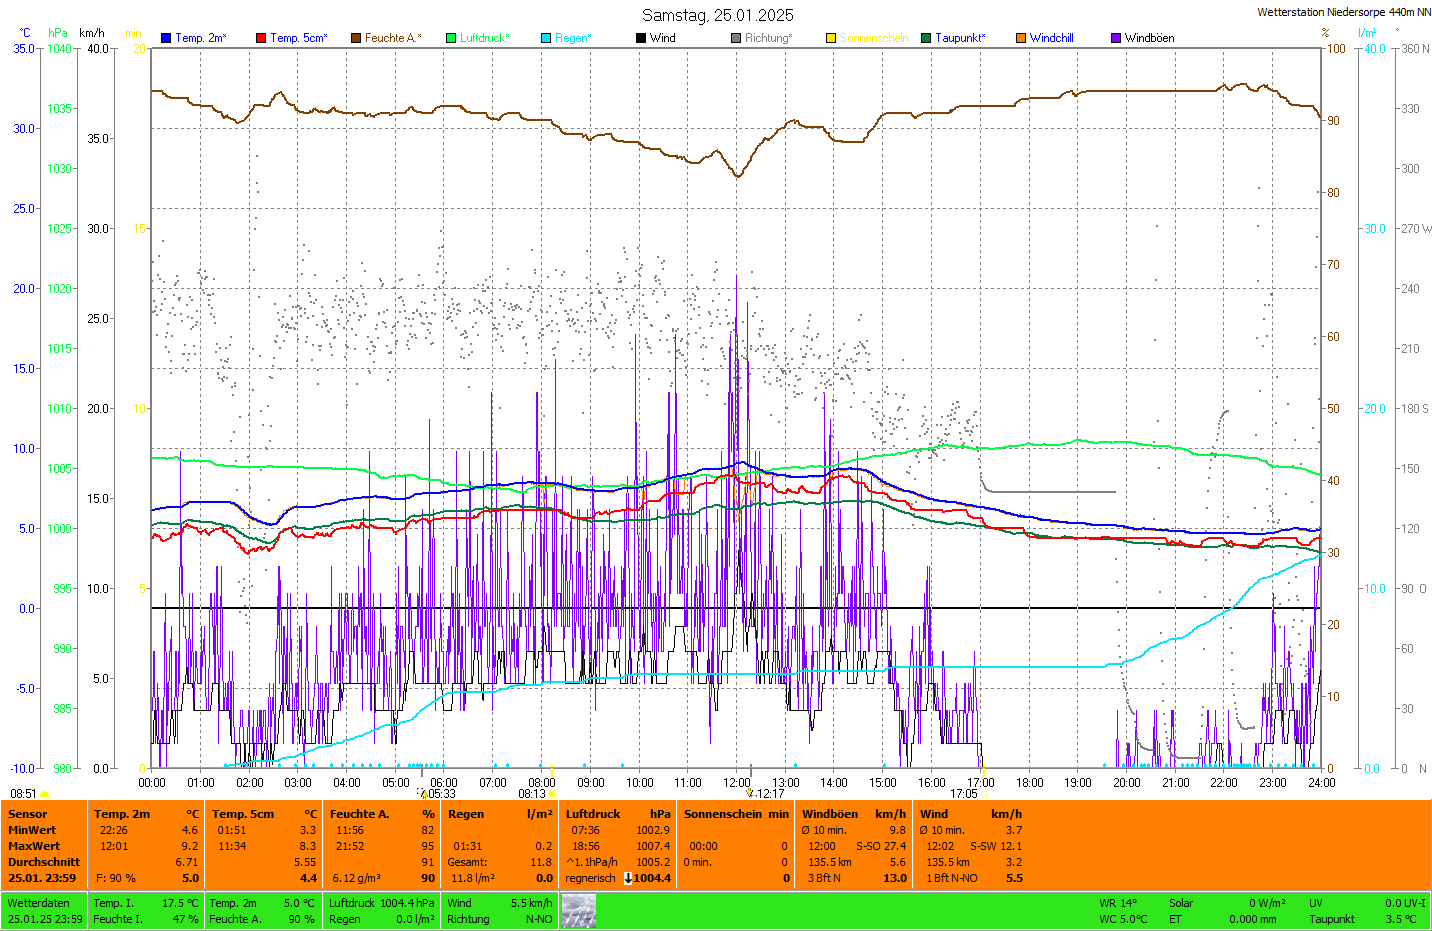Click the falling pressure arrow beside 1004.4
Image resolution: width=1432 pixels, height=931 pixels.
(628, 878)
